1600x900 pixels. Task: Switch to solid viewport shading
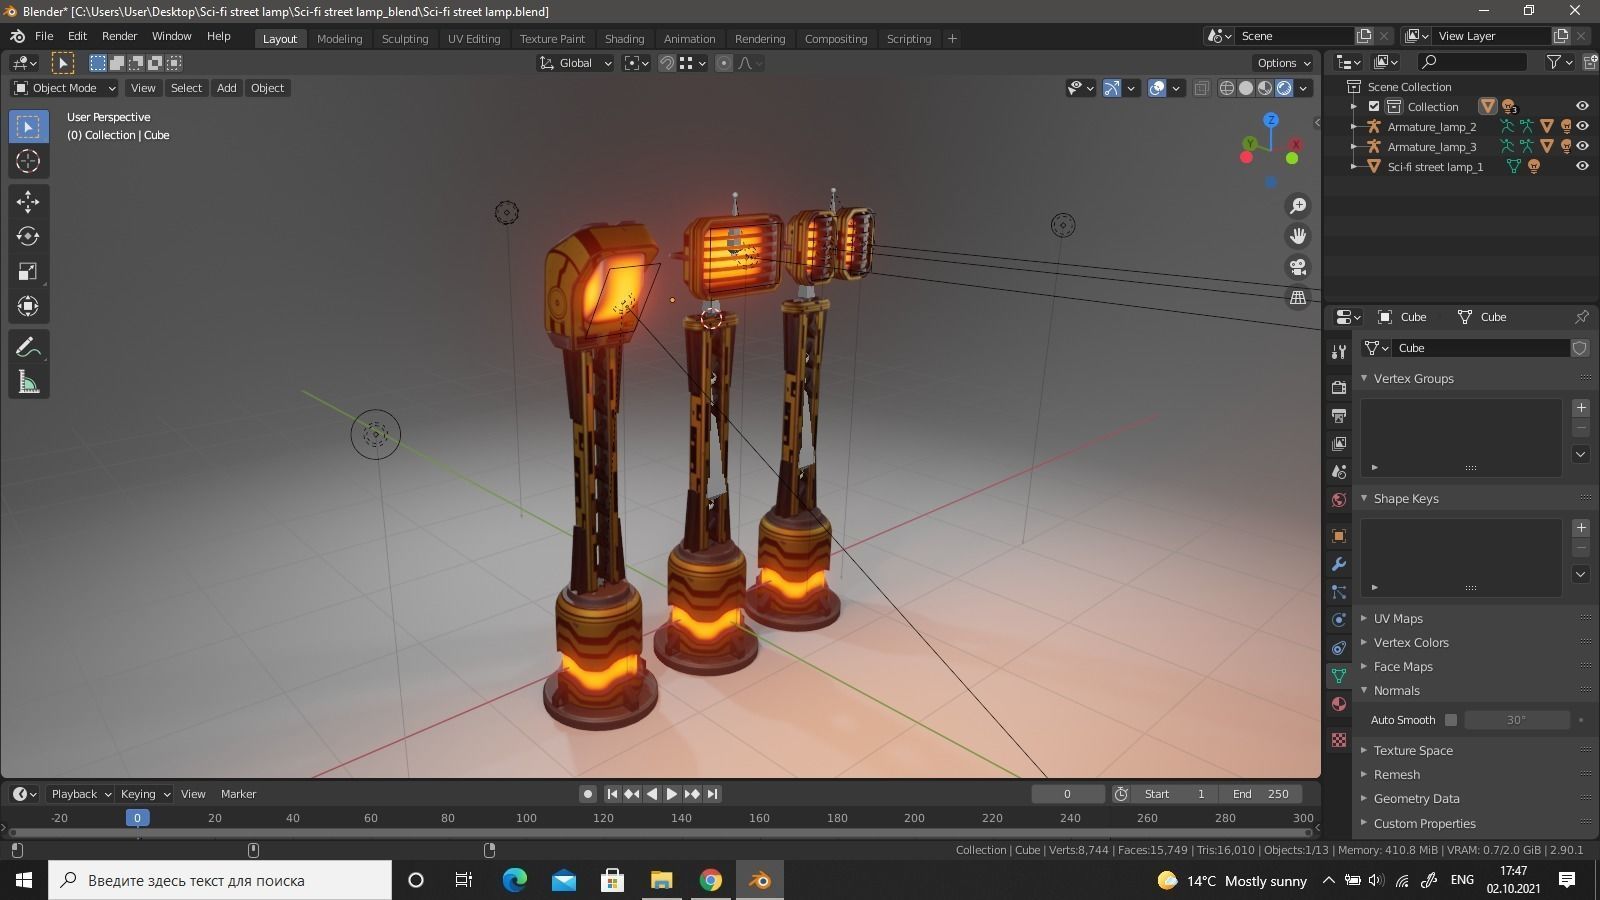(1246, 88)
